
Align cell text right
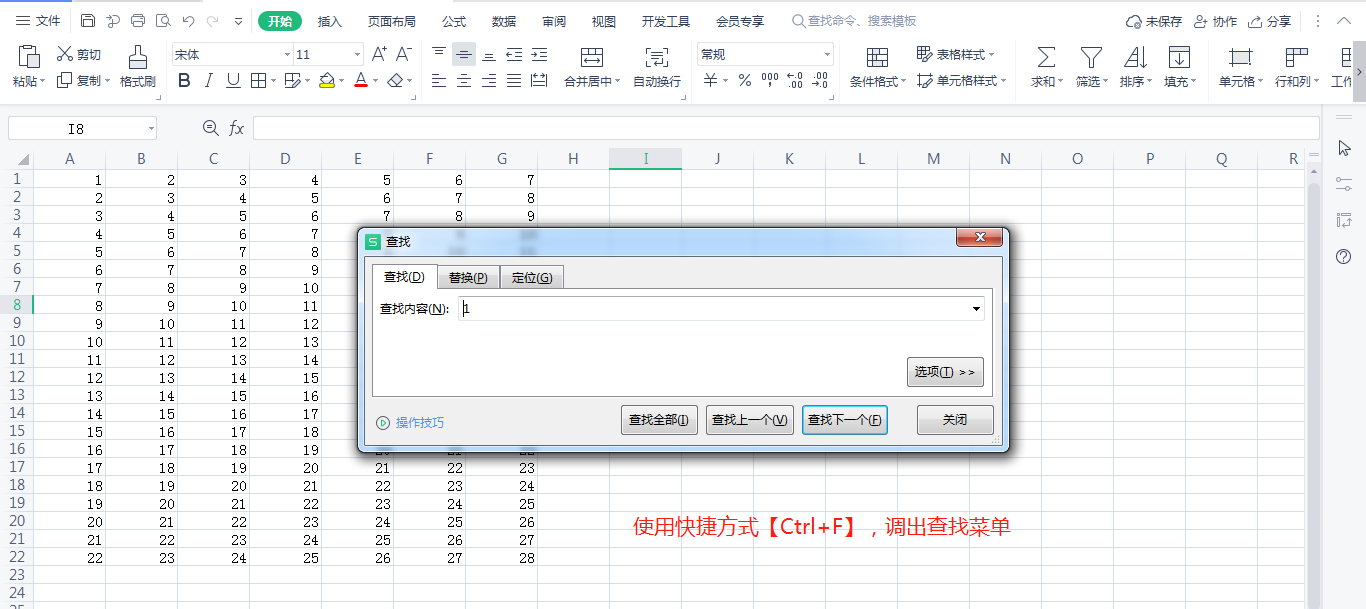tap(488, 81)
